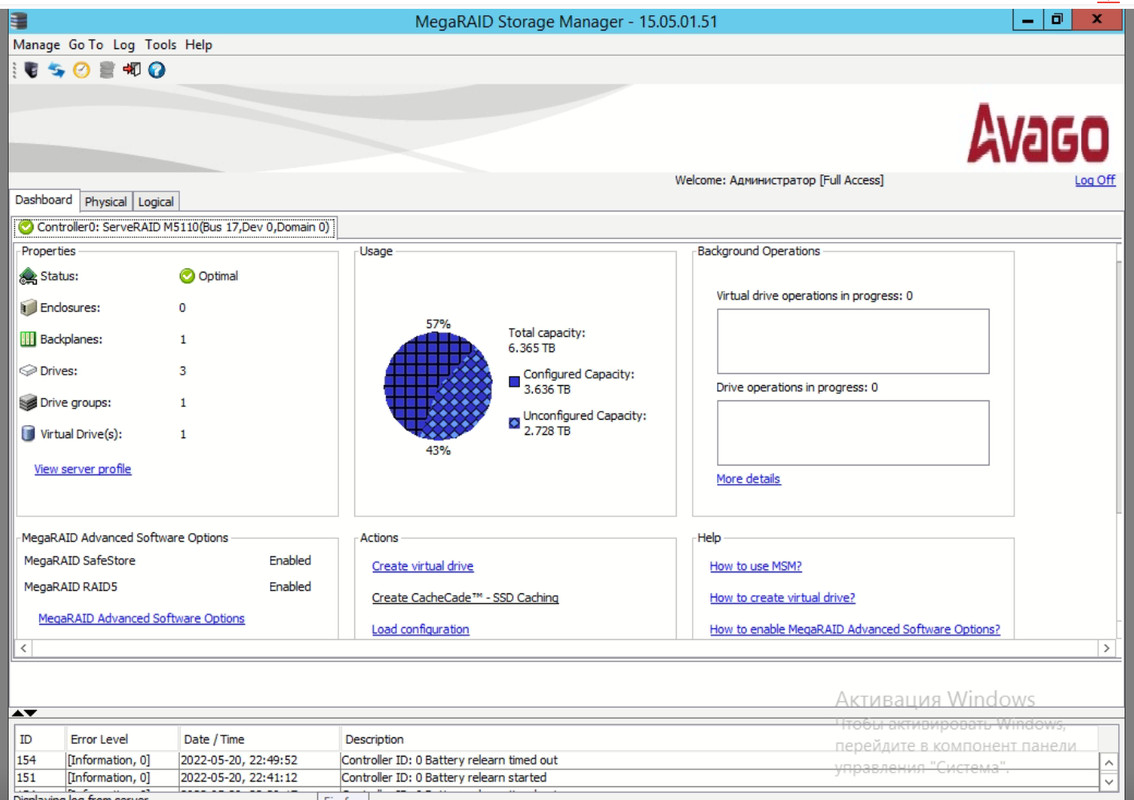
Task: Click the log off door icon in toolbar
Action: [x=132, y=70]
